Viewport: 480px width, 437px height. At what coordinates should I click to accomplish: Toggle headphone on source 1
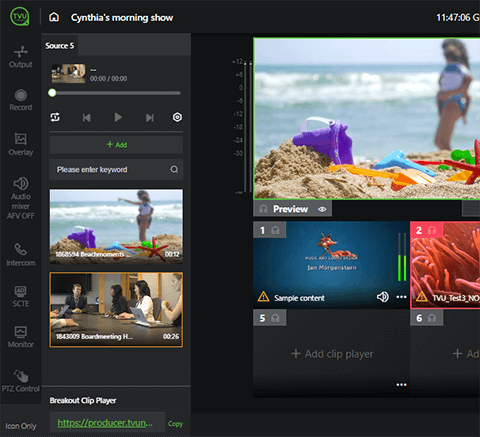[x=275, y=230]
